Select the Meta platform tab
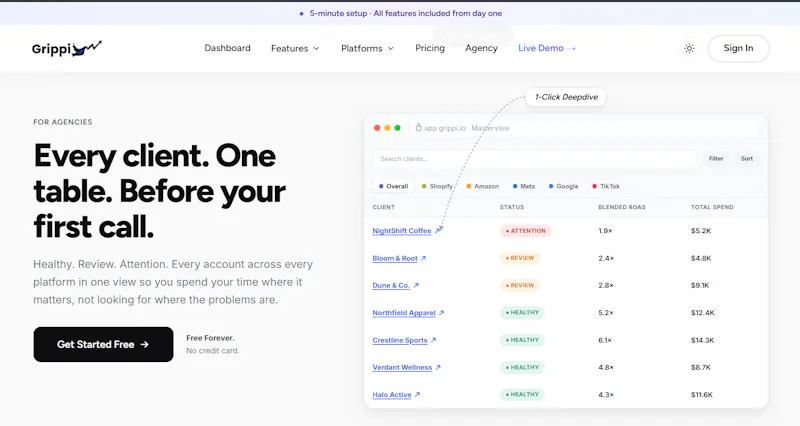800x426 pixels. 524,186
